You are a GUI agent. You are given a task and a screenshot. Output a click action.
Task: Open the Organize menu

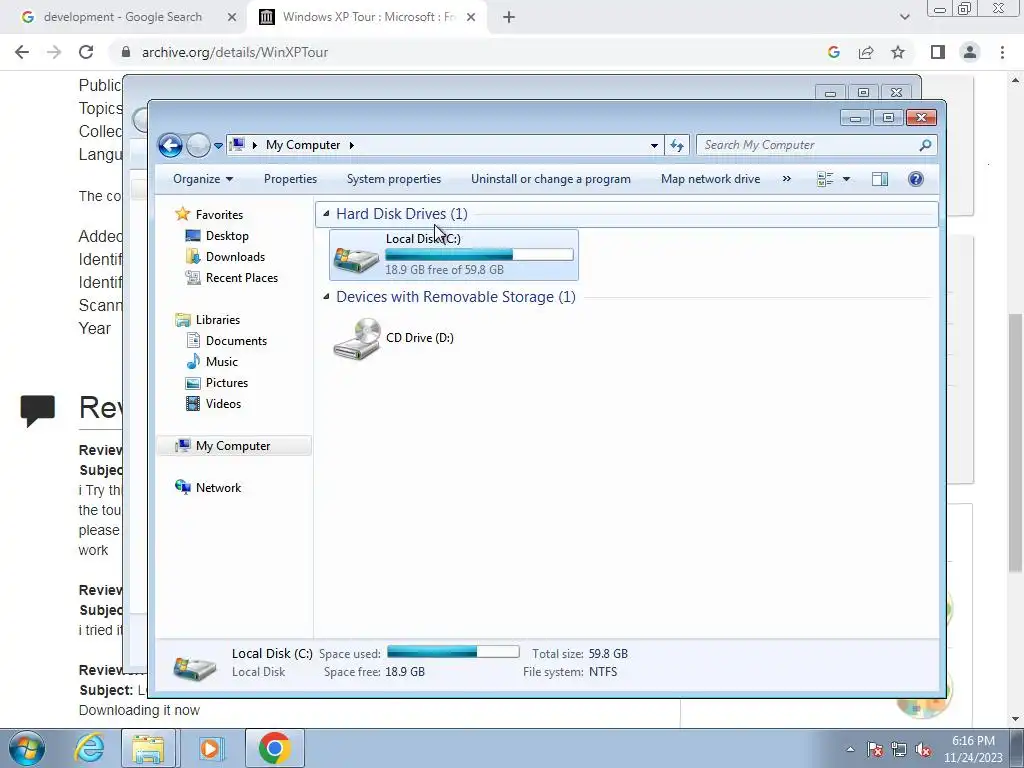(x=202, y=179)
